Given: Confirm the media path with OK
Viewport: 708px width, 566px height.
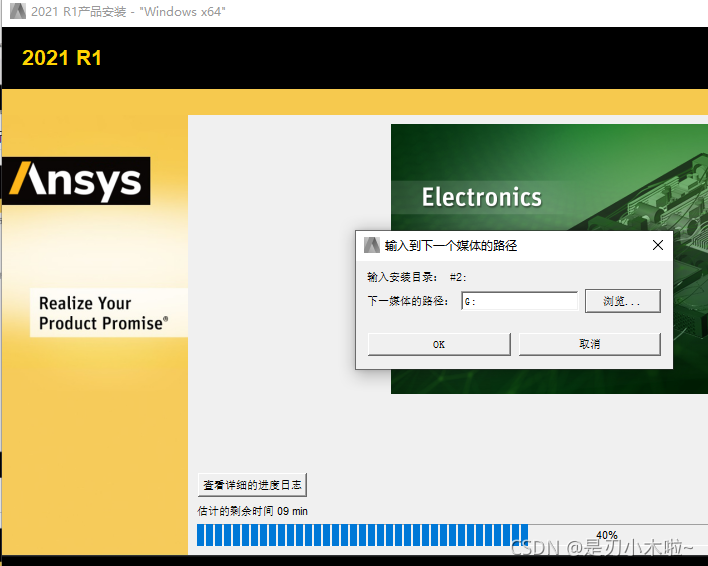Looking at the screenshot, I should point(439,344).
